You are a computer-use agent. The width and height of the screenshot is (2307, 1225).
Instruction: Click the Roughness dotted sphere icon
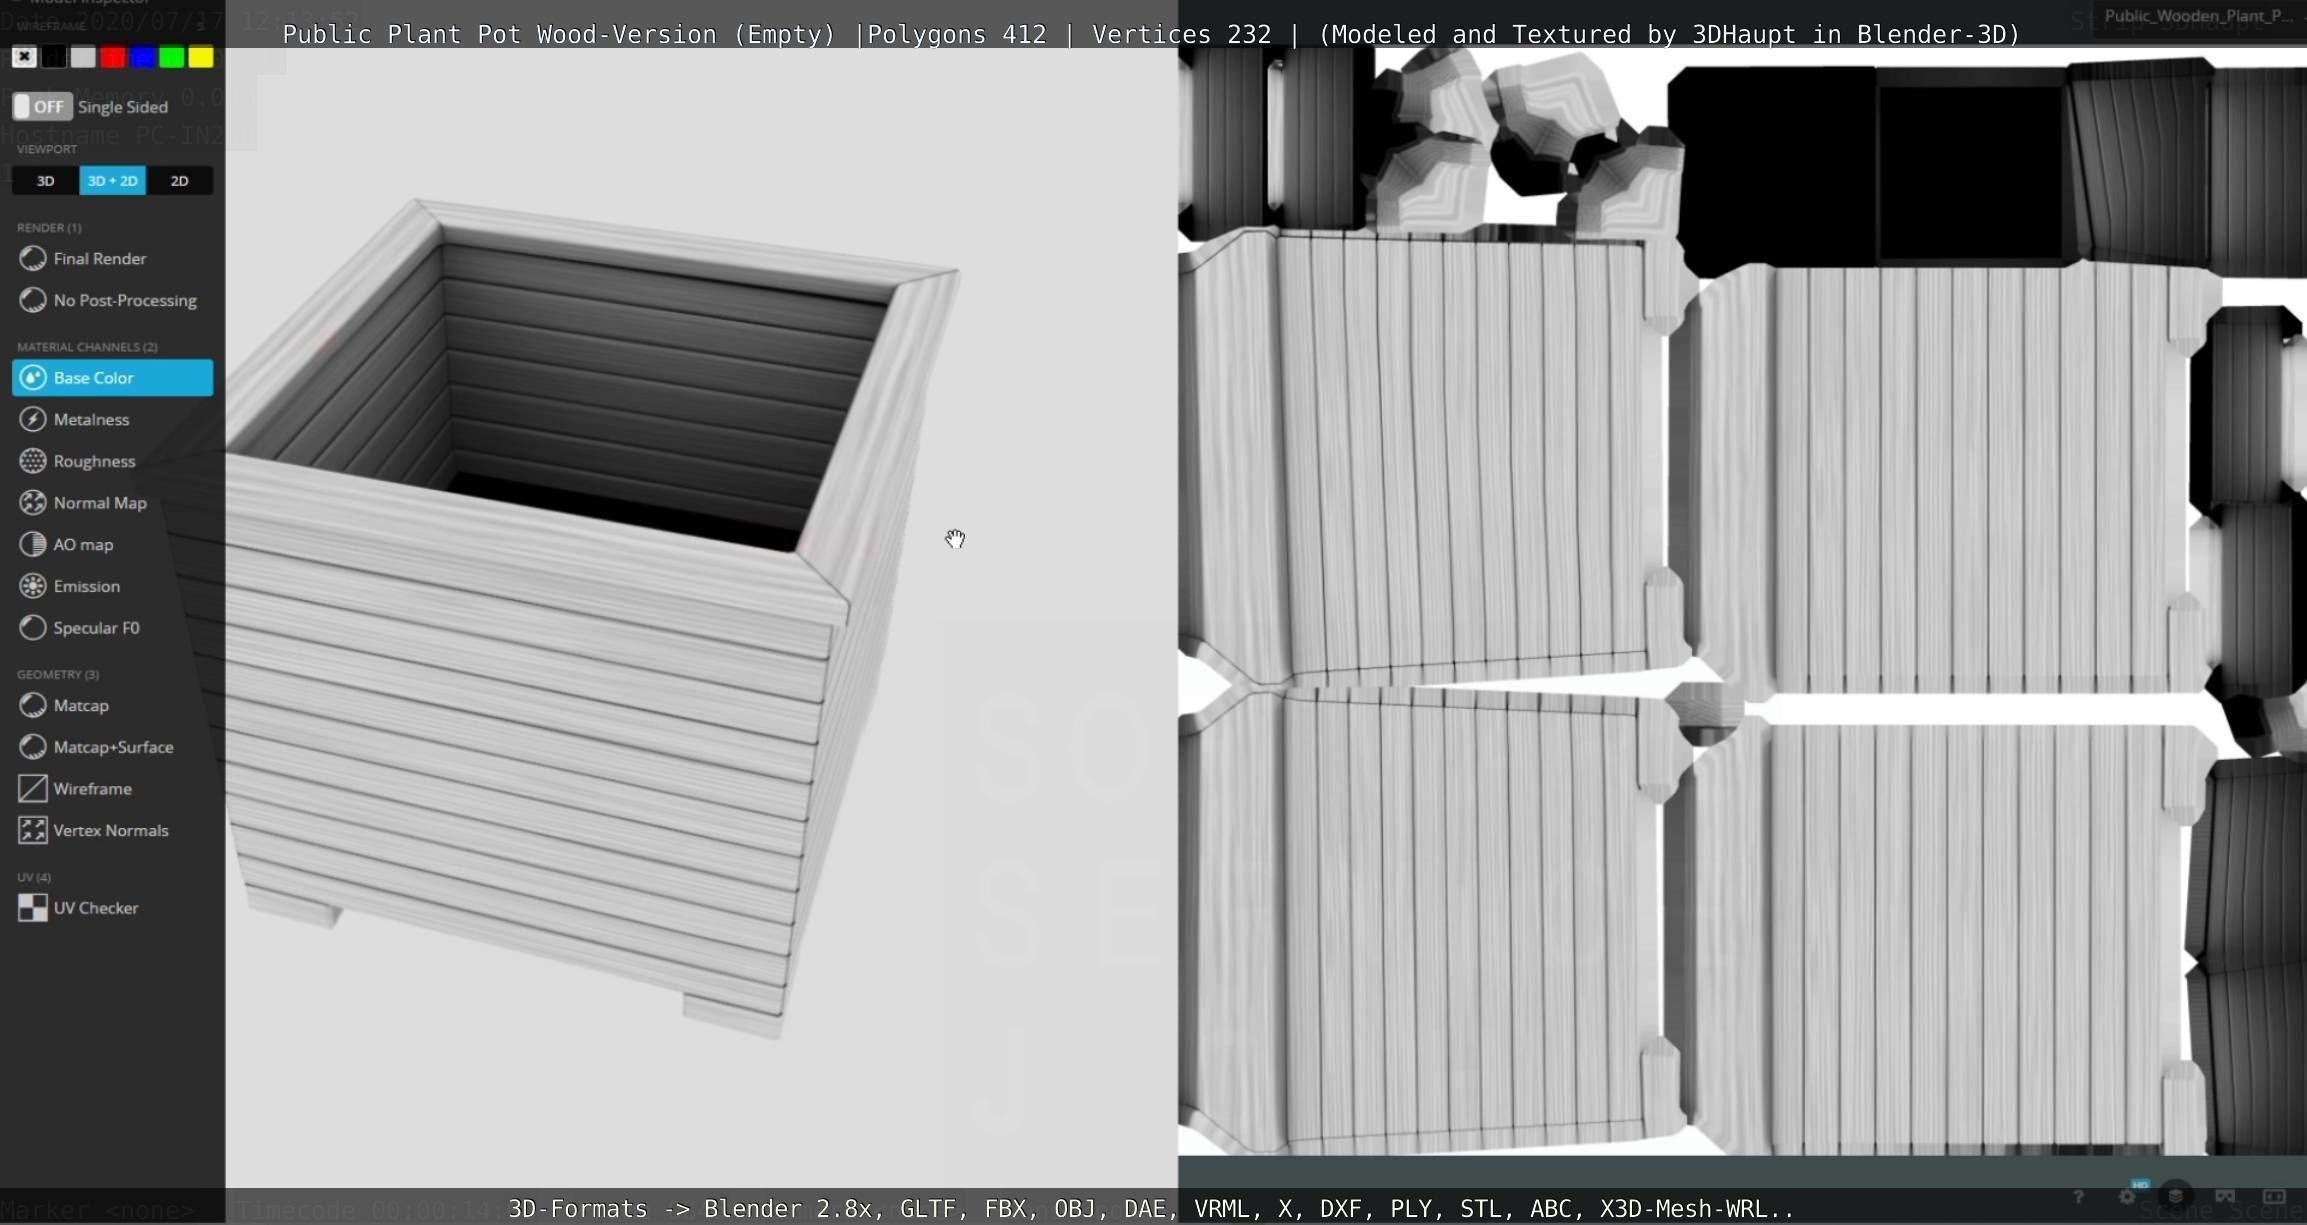(x=33, y=461)
